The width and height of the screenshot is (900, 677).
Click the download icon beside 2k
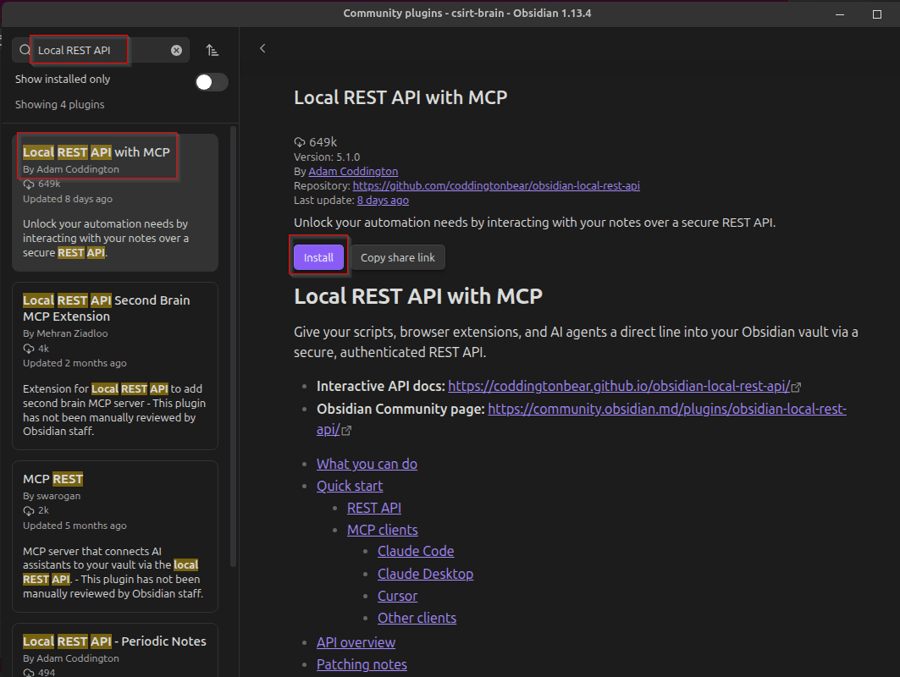click(29, 510)
